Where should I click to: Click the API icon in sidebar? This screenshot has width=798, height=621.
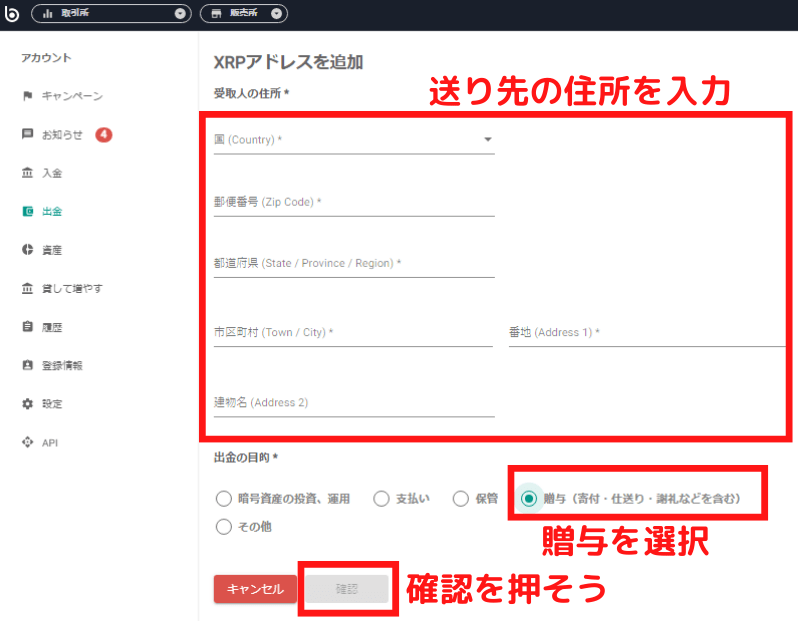click(27, 442)
